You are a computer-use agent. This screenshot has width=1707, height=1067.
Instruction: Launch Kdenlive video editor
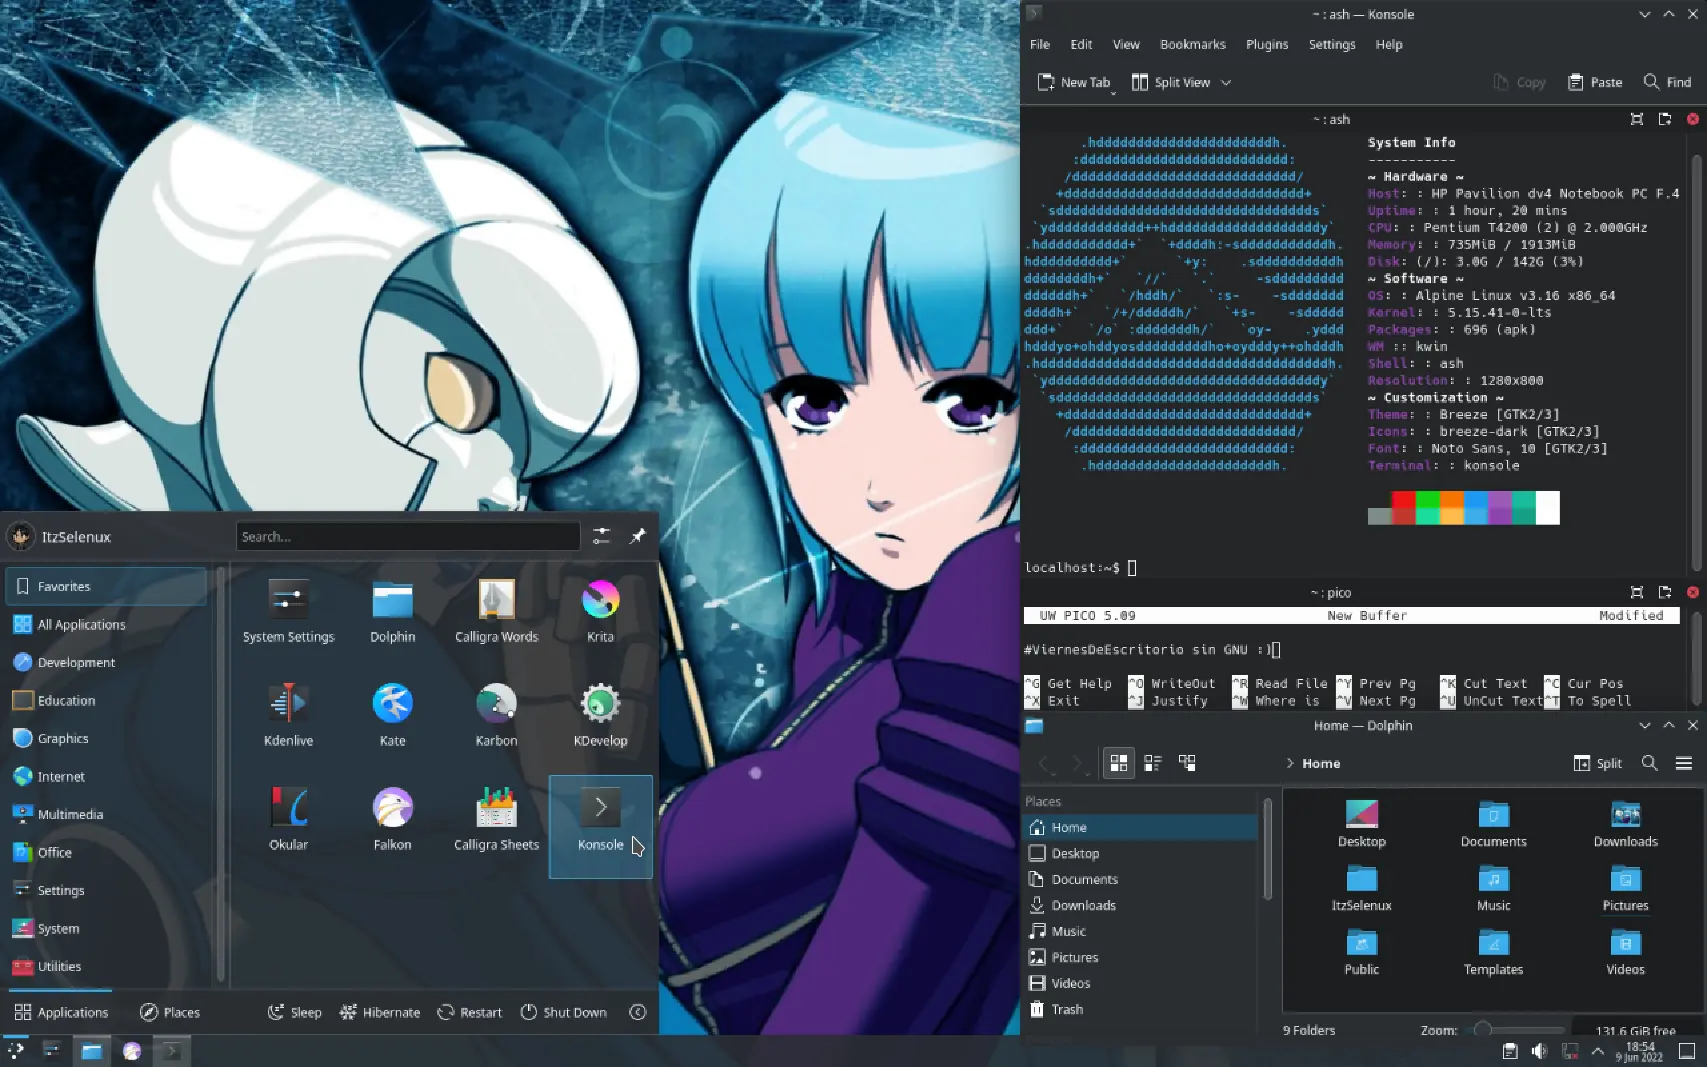tap(288, 714)
